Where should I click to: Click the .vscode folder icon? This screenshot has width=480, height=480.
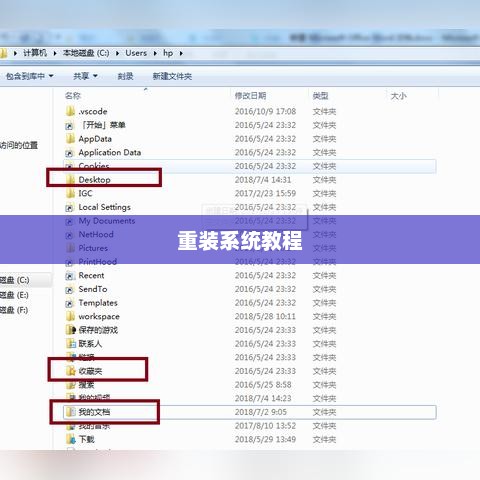70,111
